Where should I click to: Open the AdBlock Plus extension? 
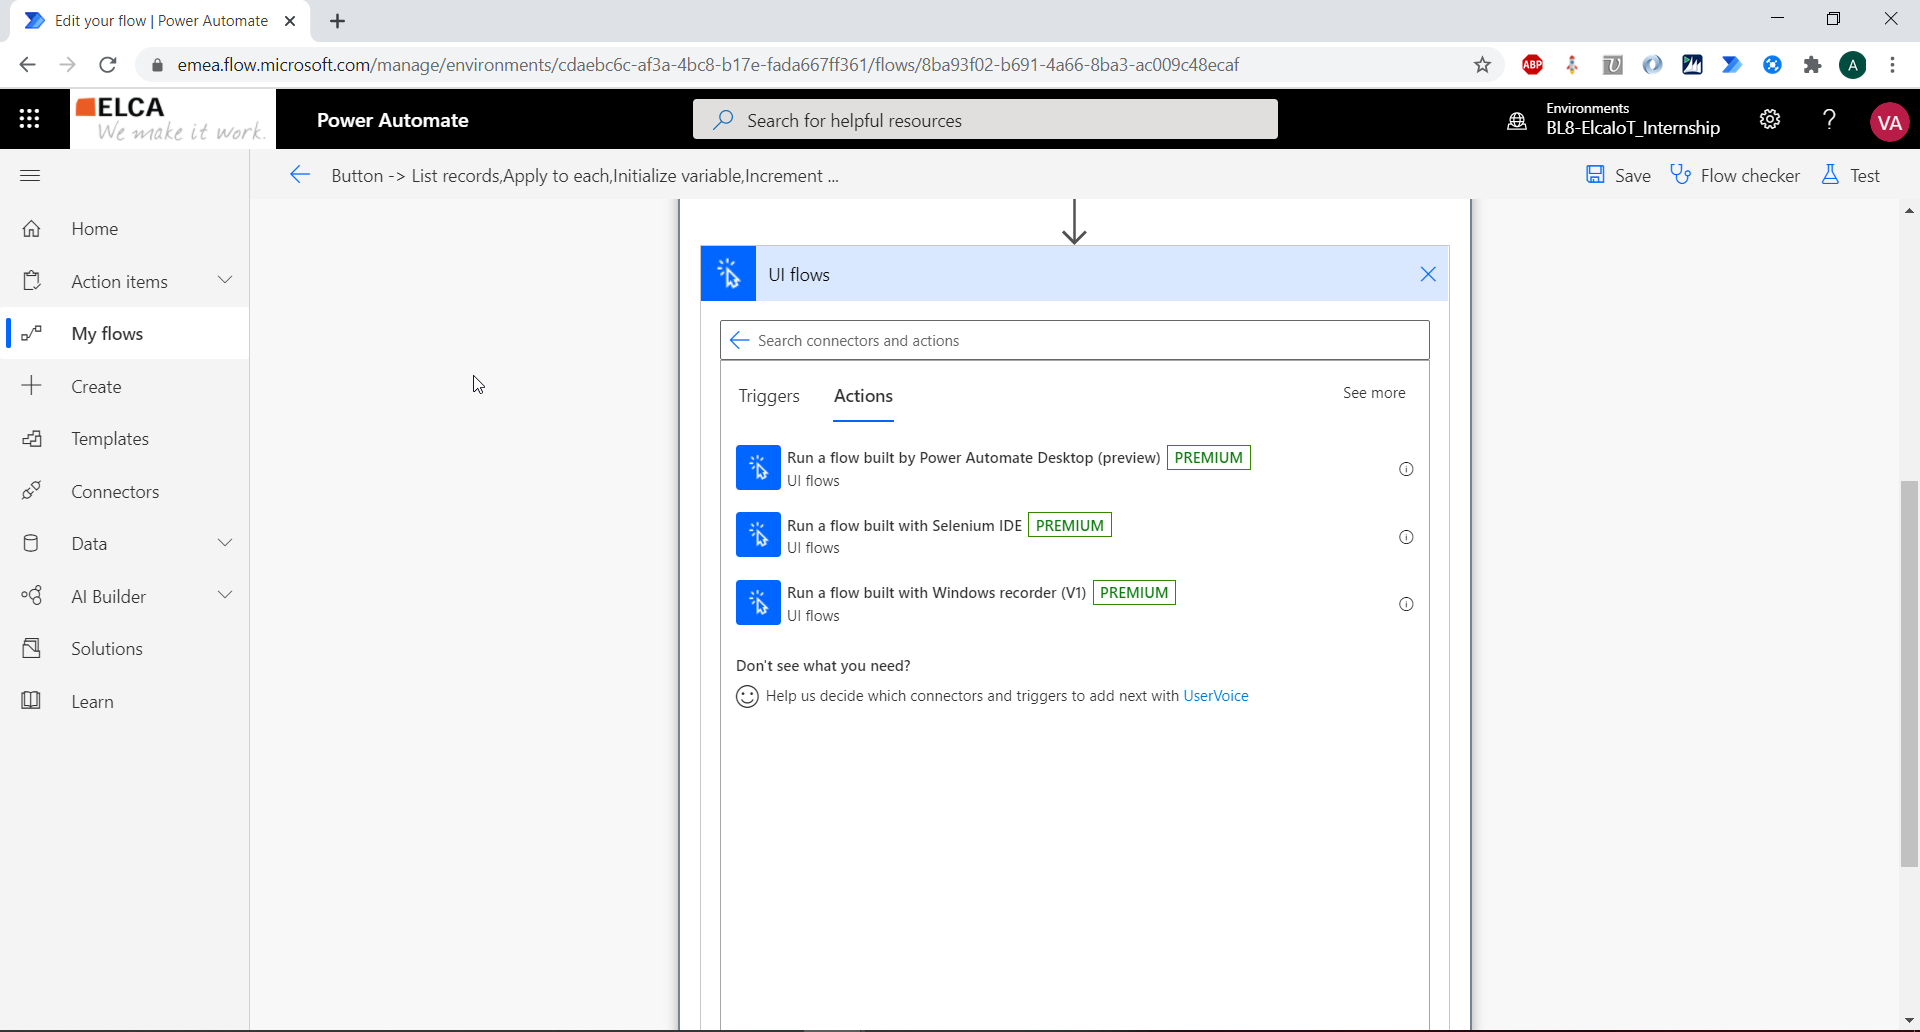[x=1532, y=65]
